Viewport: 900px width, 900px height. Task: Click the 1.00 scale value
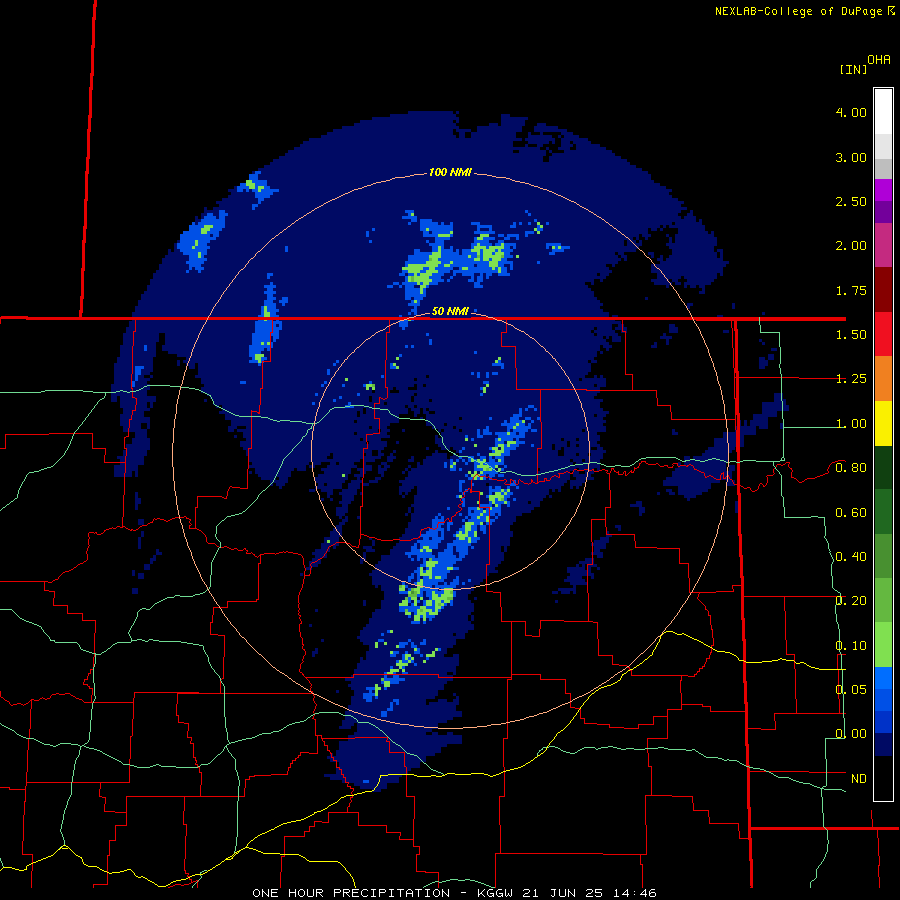point(851,424)
